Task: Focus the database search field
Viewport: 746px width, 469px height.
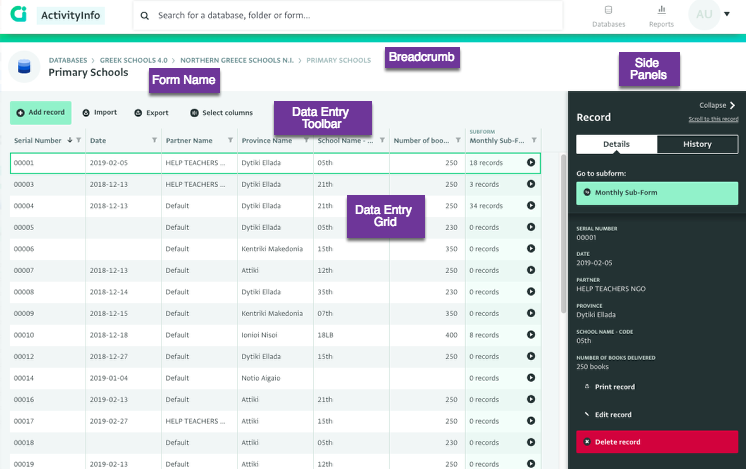Action: click(x=348, y=15)
